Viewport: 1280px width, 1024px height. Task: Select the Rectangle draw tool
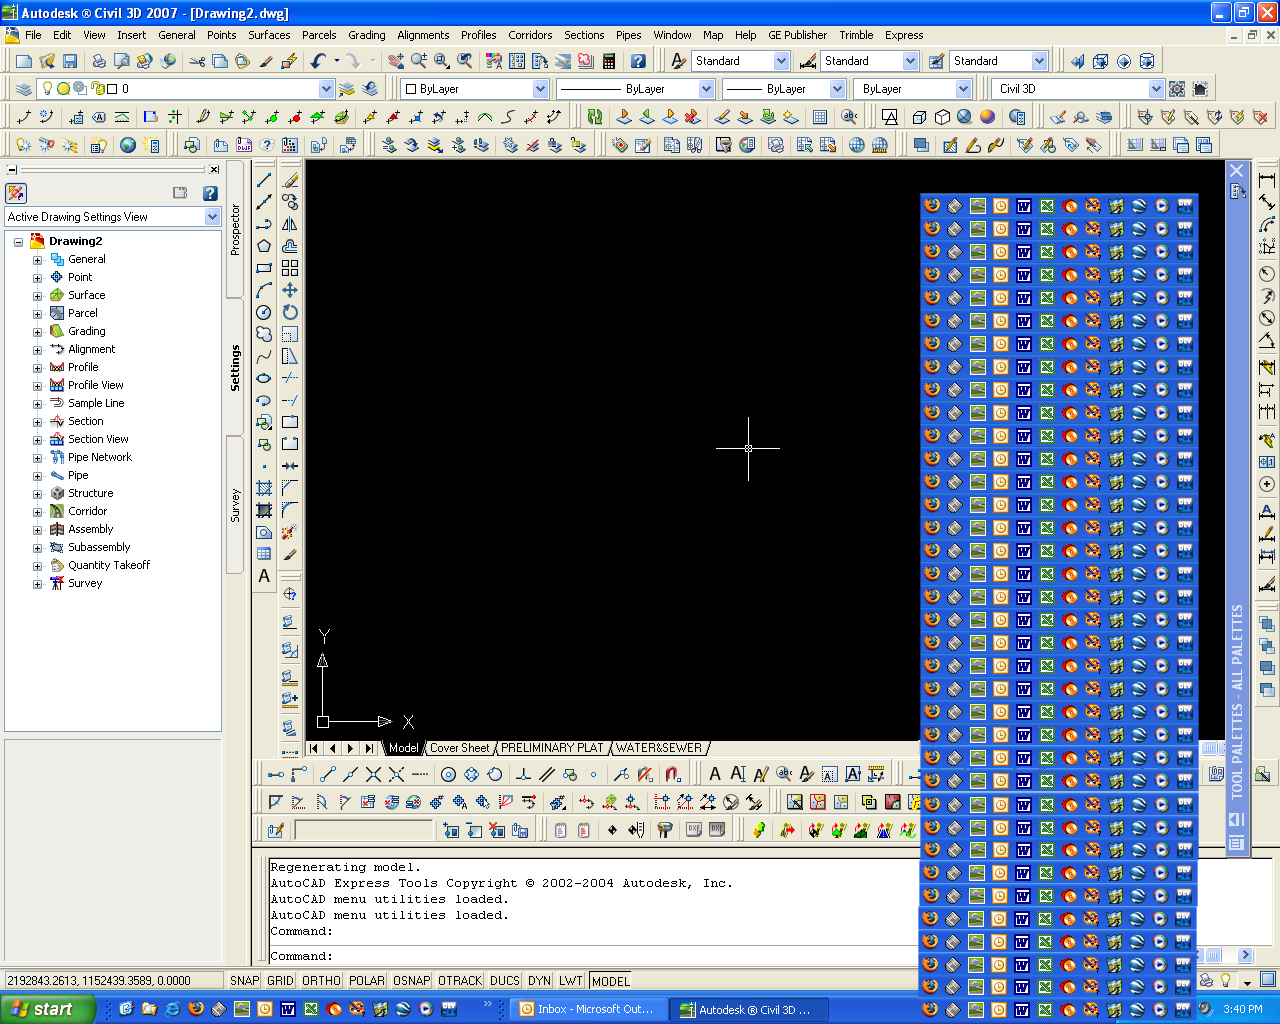click(264, 268)
